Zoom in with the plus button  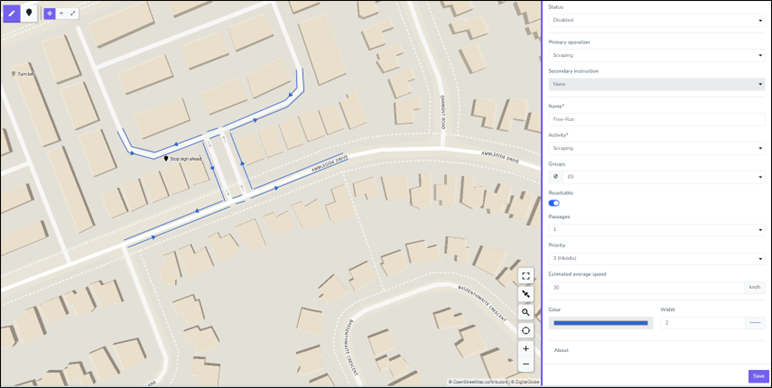[x=526, y=349]
